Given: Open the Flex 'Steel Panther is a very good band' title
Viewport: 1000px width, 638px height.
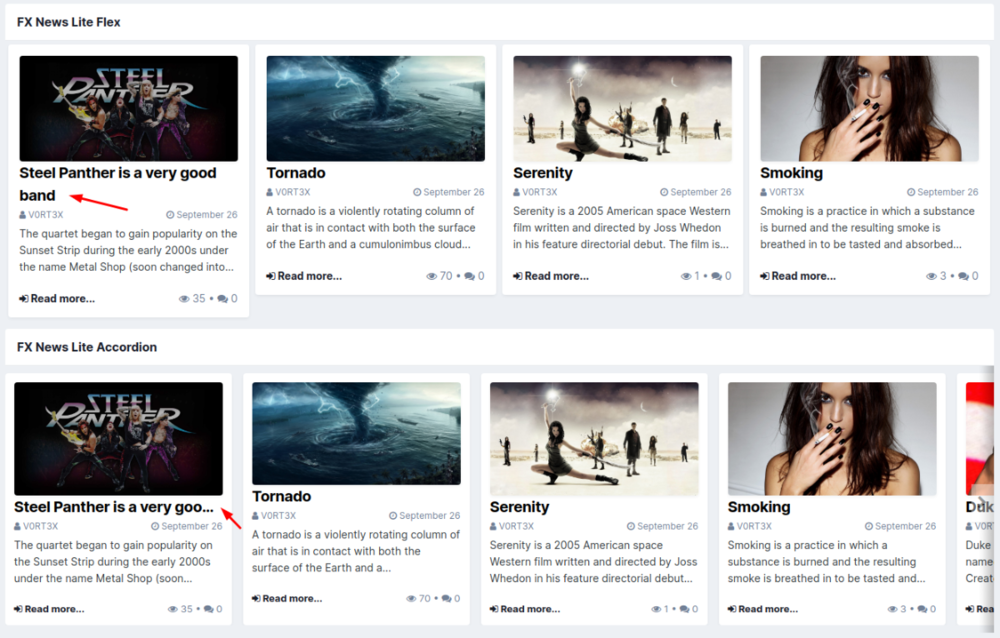Looking at the screenshot, I should click(x=117, y=173).
